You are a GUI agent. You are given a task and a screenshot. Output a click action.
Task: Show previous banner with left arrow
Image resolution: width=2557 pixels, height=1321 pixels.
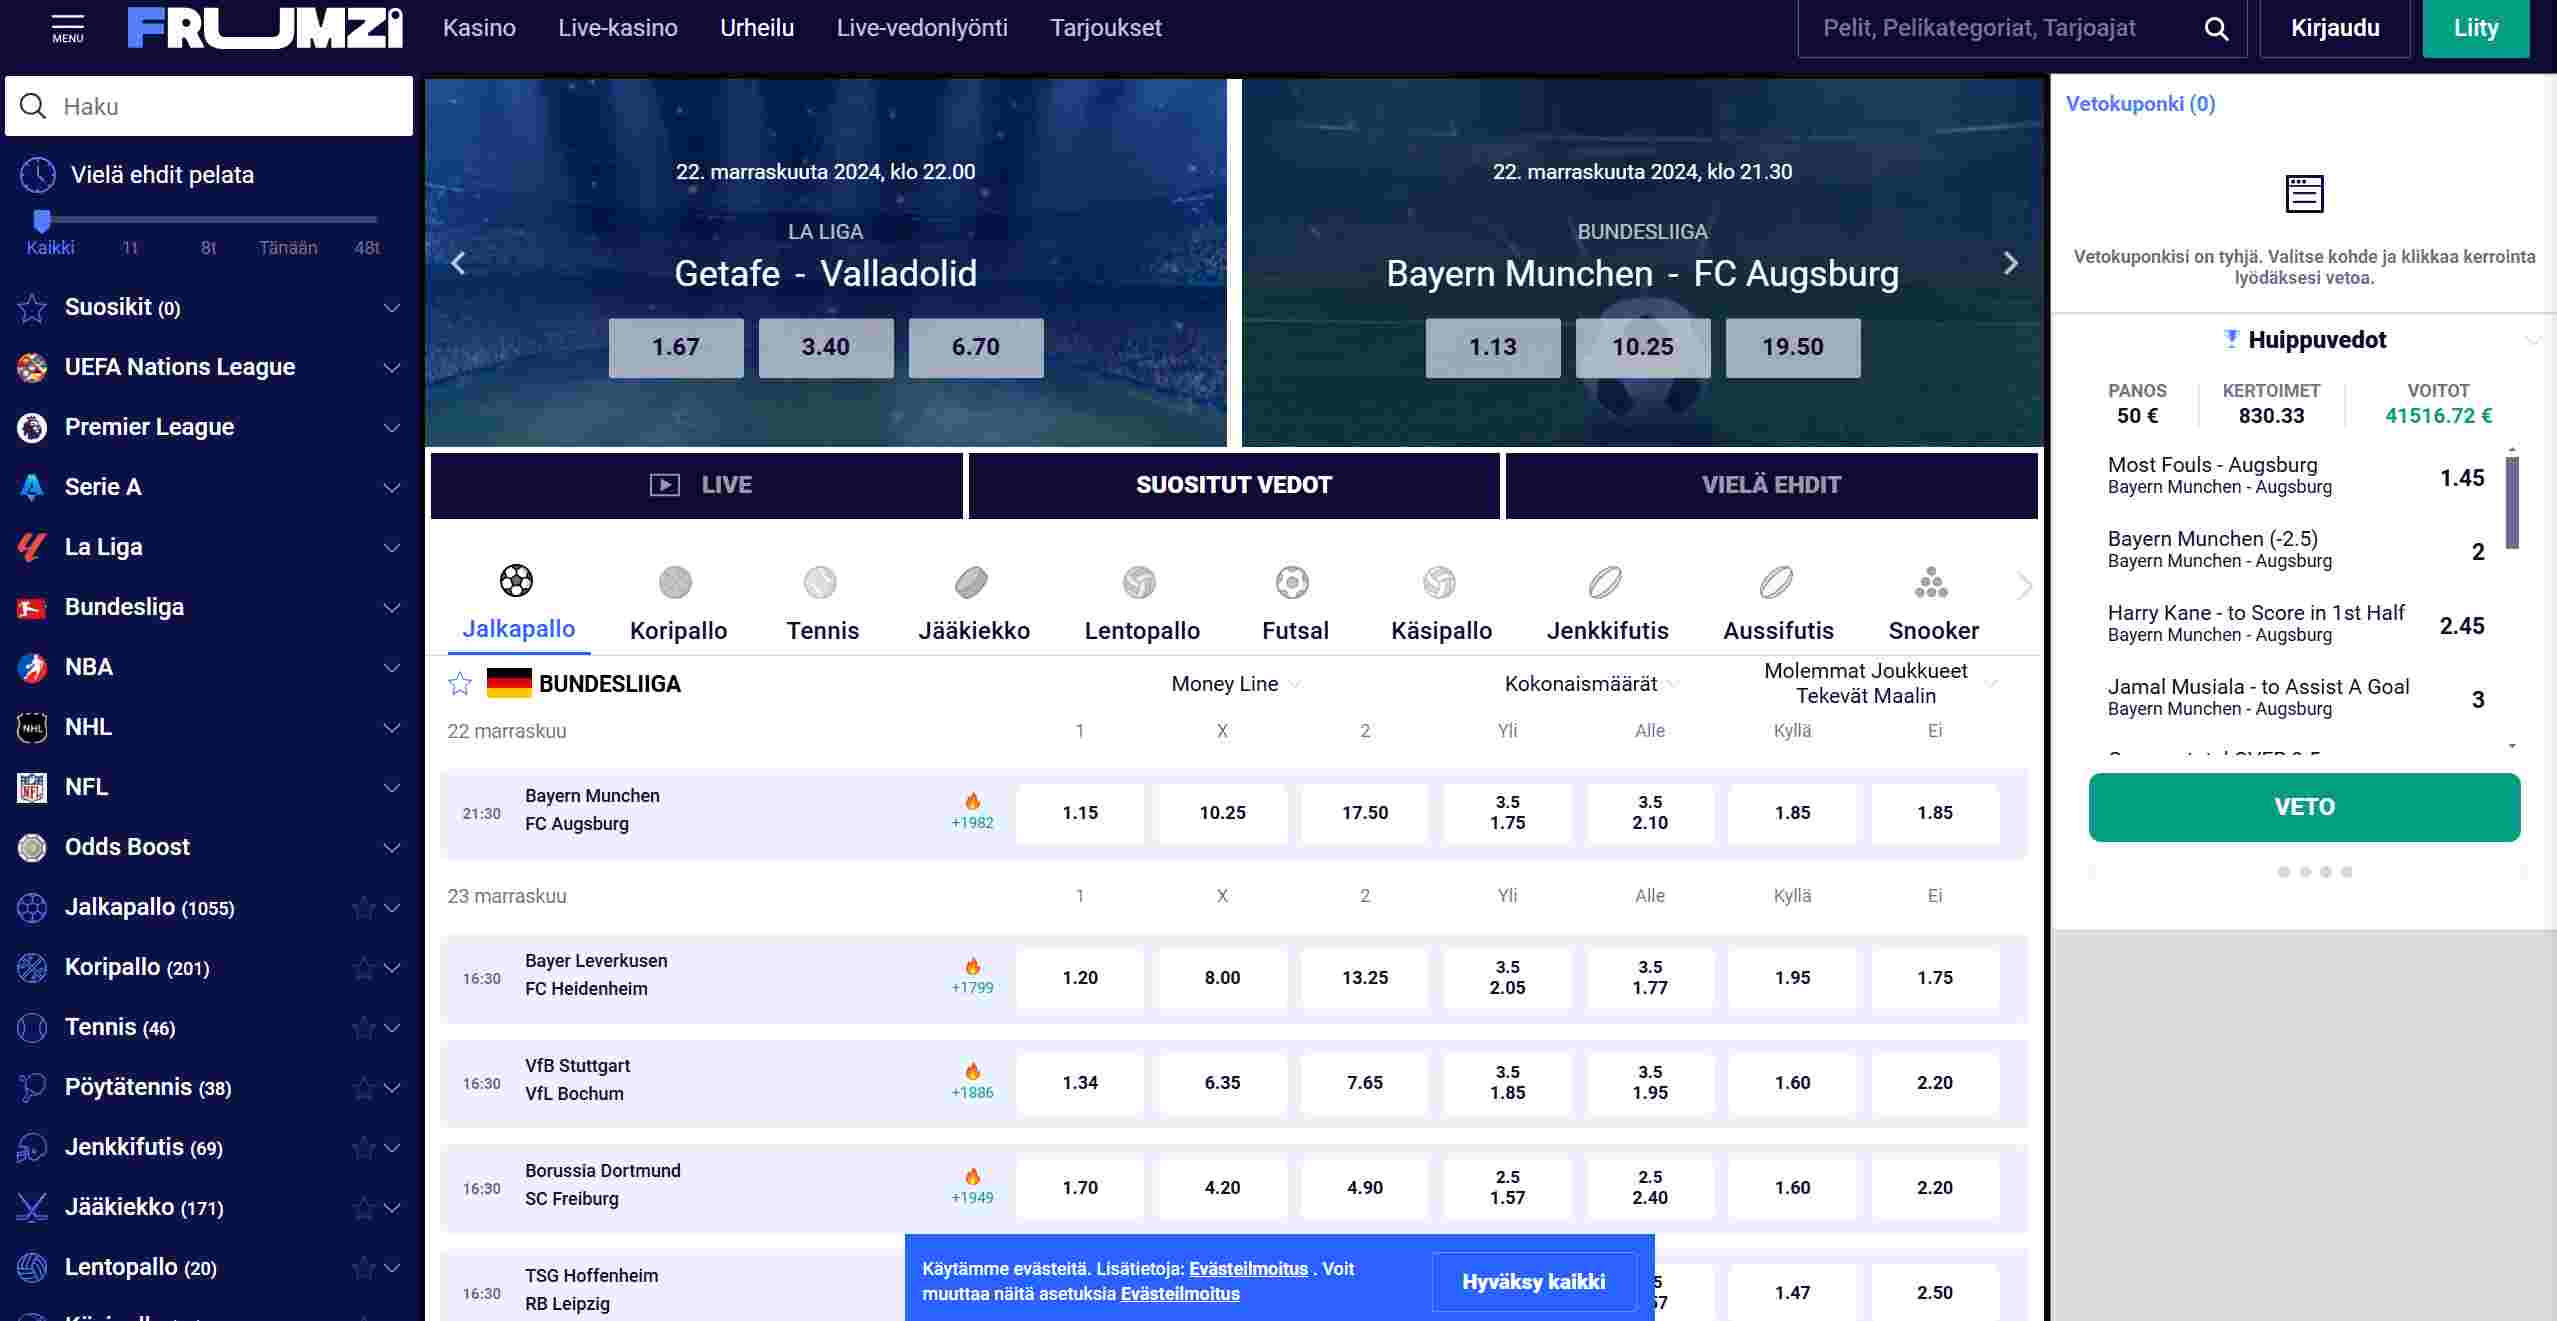point(458,263)
